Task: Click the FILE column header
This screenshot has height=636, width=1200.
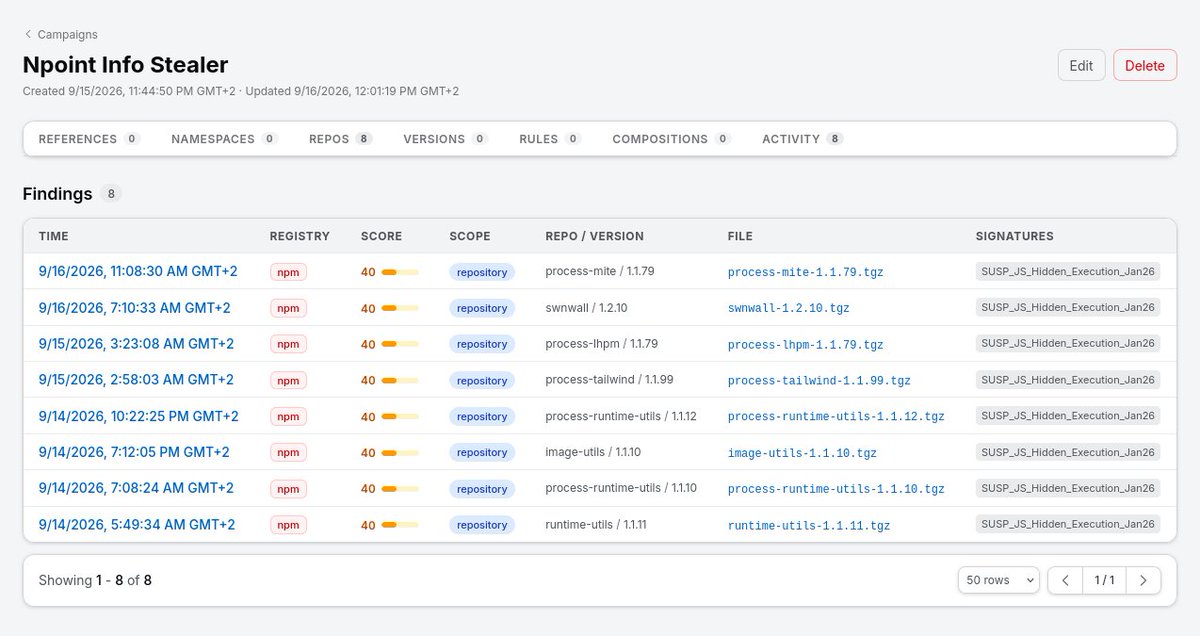Action: tap(740, 236)
